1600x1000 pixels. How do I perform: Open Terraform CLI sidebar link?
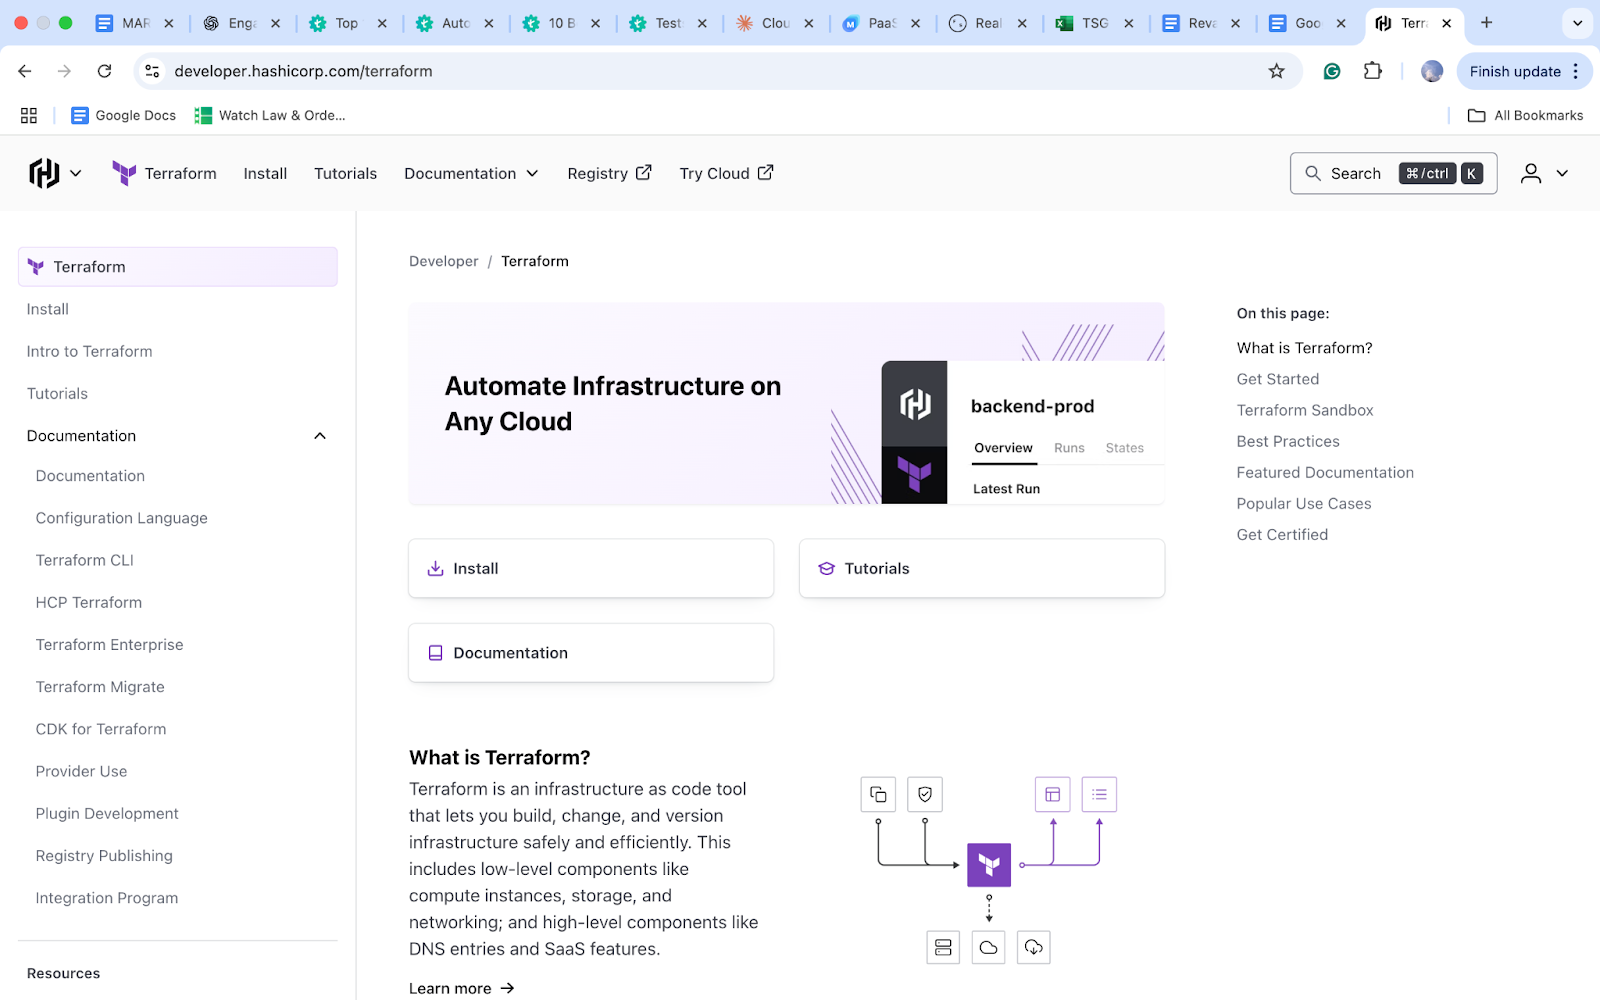tap(85, 560)
